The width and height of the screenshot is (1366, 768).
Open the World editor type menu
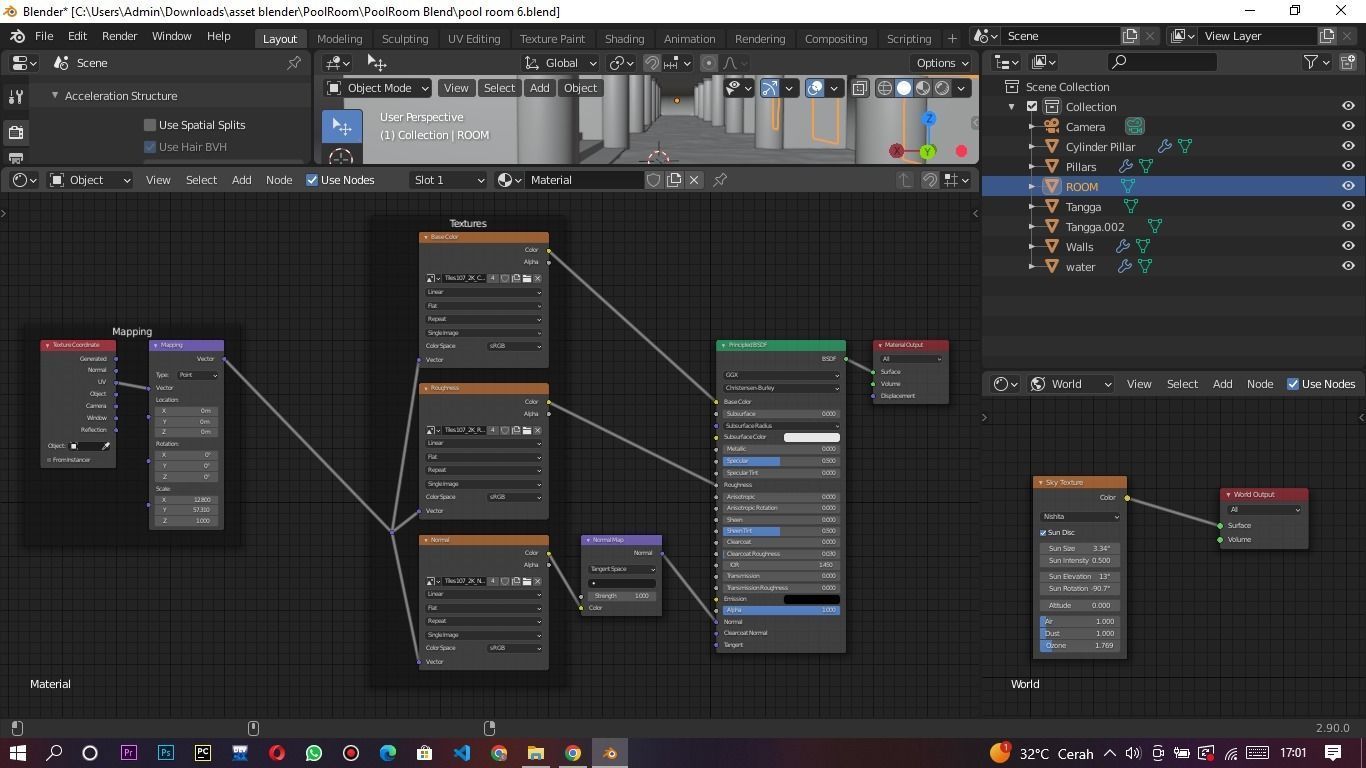[x=1004, y=384]
